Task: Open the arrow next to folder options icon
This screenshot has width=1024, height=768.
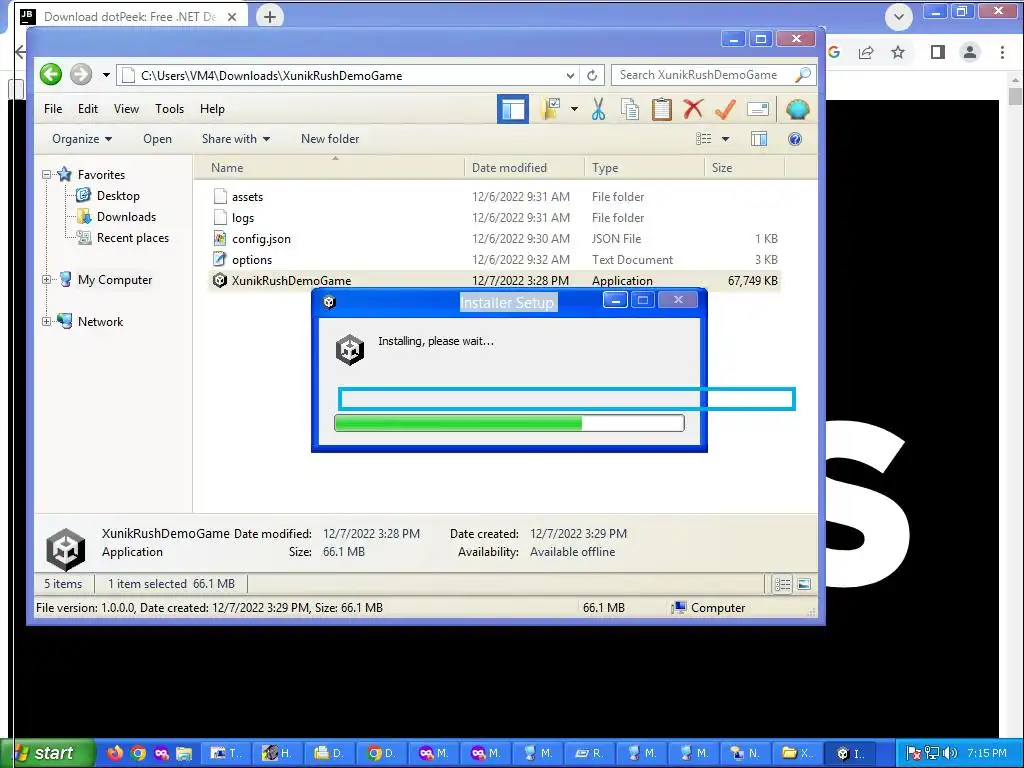Action: 574,109
